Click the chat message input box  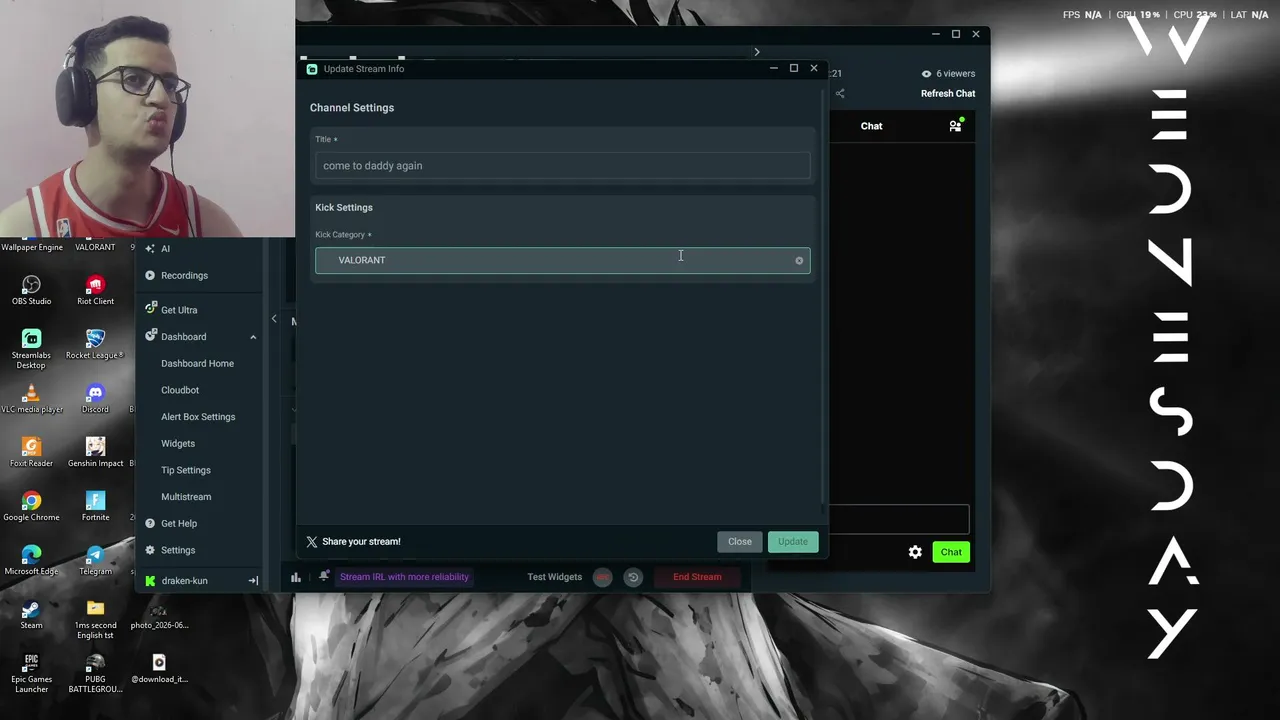coord(897,520)
